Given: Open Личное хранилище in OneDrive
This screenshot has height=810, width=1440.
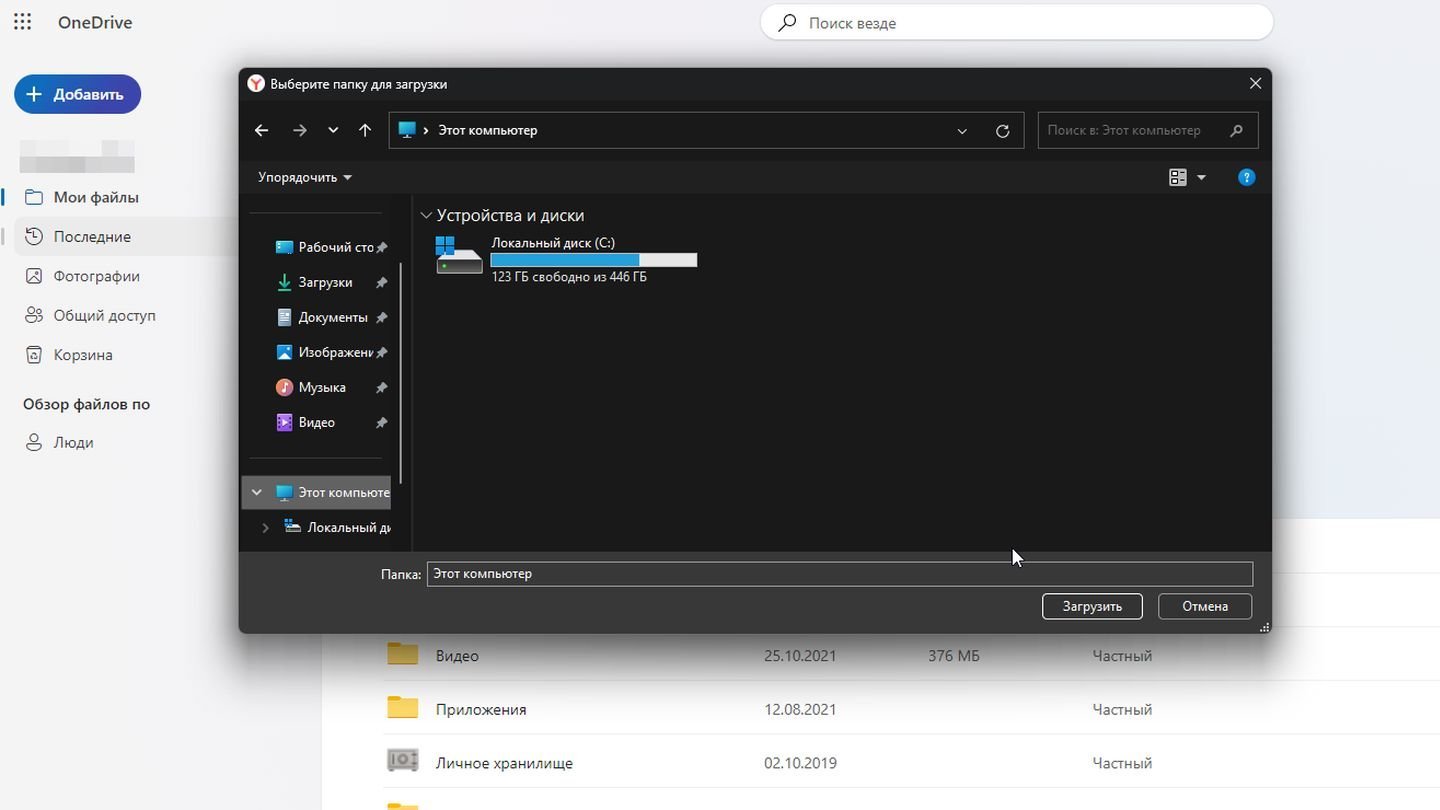Looking at the screenshot, I should click(504, 763).
